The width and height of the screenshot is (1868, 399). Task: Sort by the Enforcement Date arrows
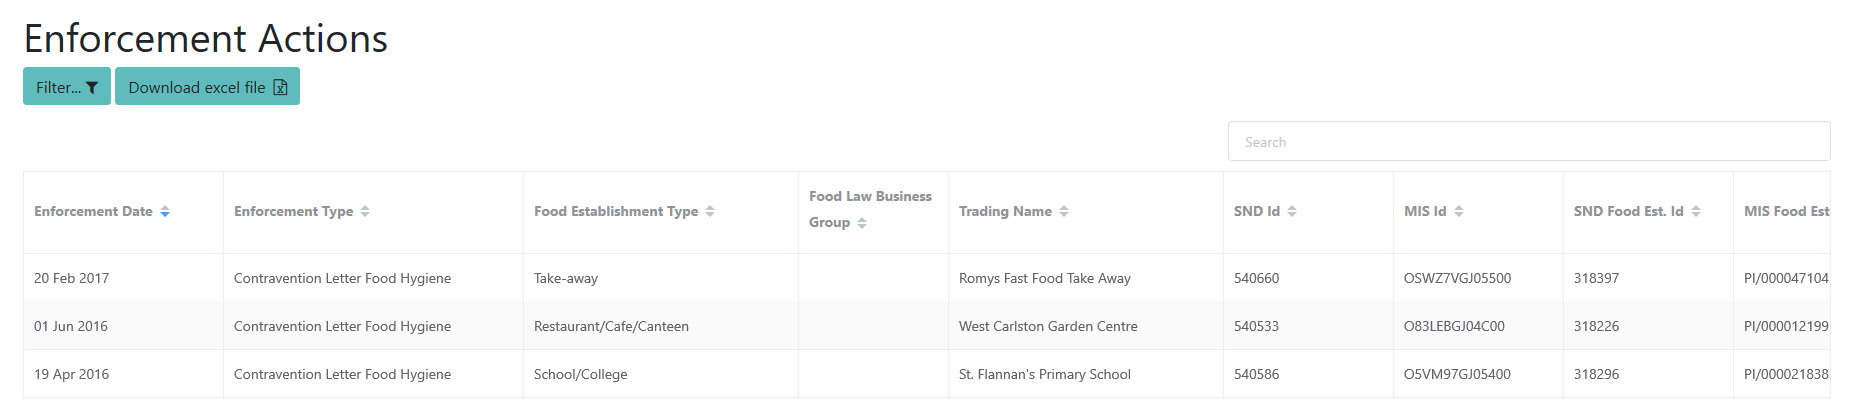point(165,211)
